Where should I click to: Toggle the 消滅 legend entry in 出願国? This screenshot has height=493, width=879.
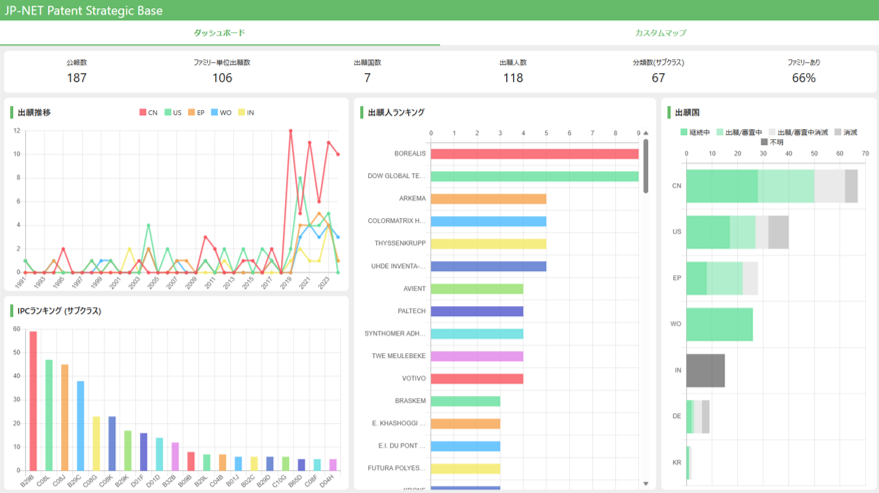[846, 132]
